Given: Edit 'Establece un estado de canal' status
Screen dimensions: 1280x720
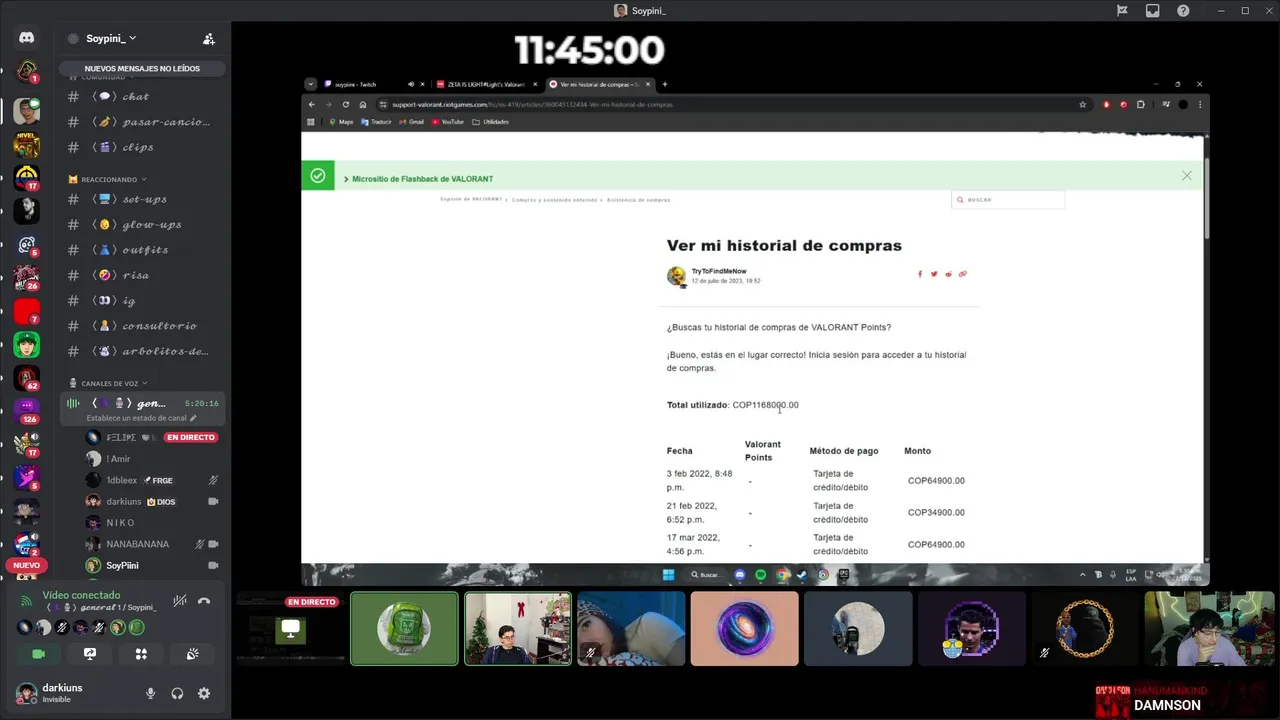Looking at the screenshot, I should 141,418.
